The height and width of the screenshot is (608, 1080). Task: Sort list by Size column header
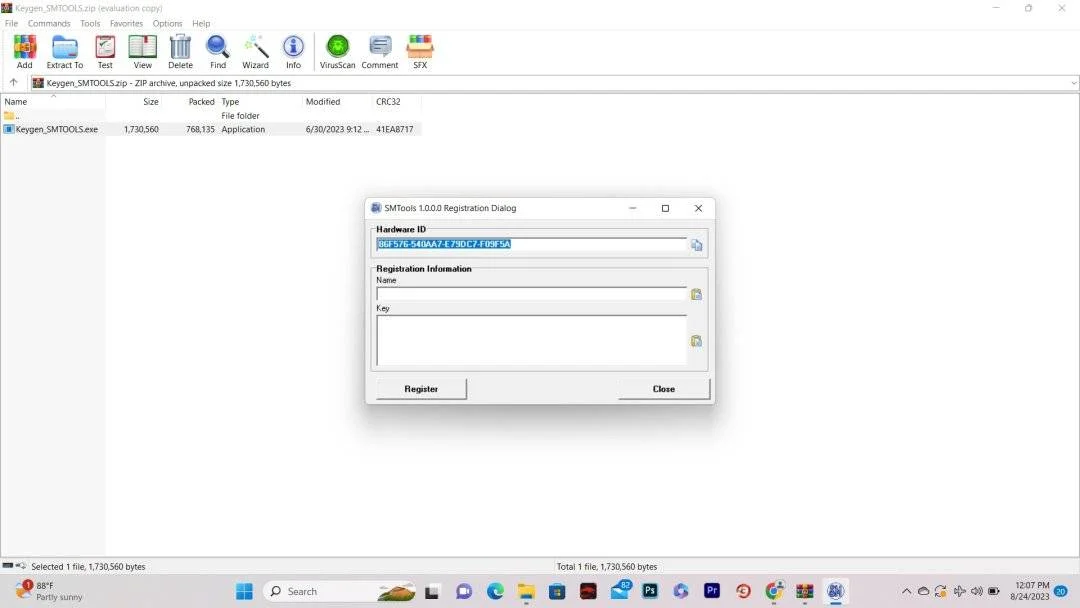[134, 101]
